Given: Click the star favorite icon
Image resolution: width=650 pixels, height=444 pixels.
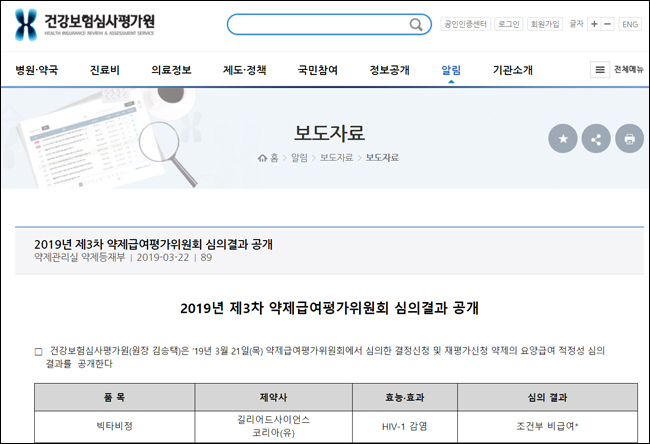Looking at the screenshot, I should click(x=563, y=138).
